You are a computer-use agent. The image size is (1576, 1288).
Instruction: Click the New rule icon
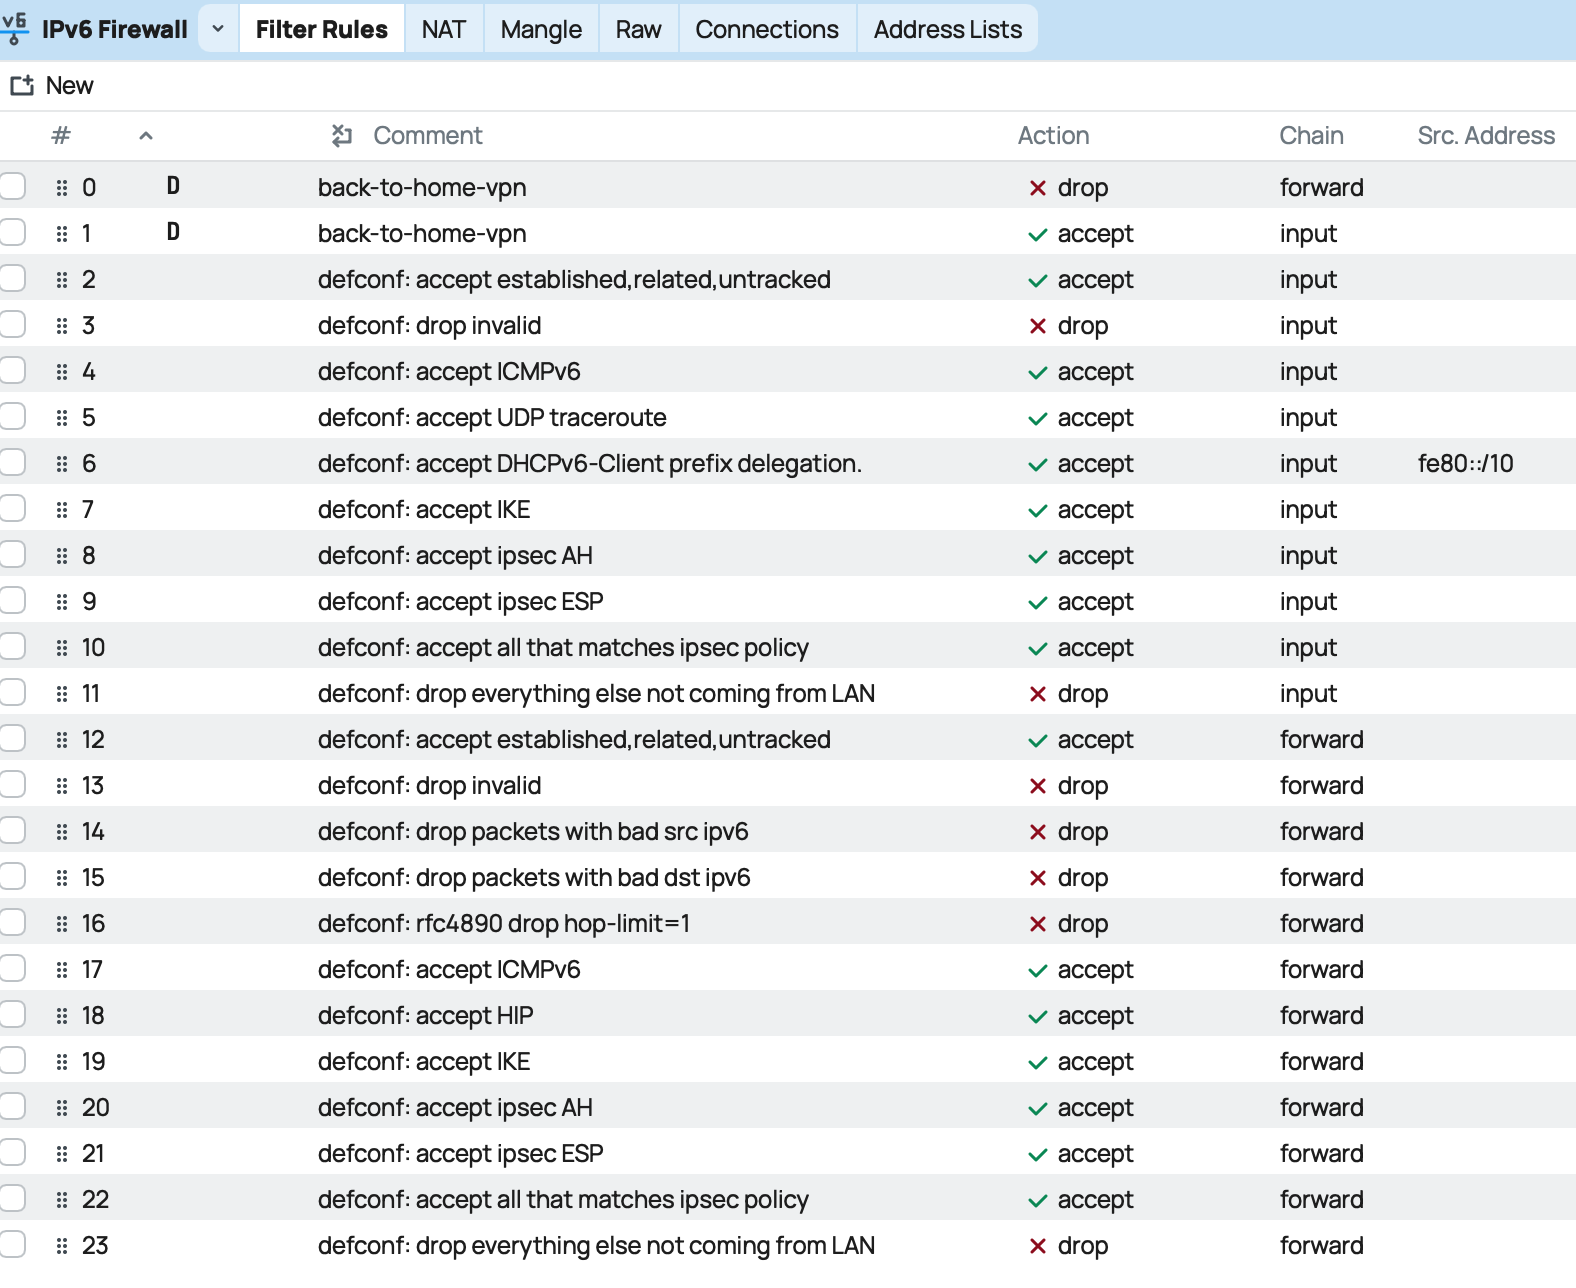(x=22, y=86)
